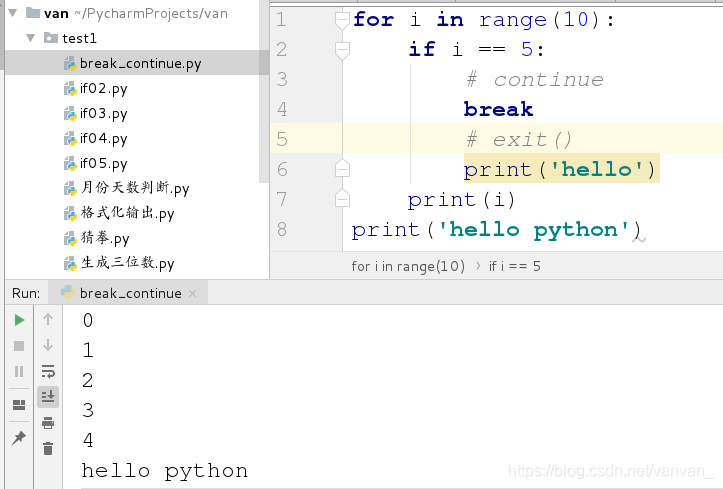Image resolution: width=723 pixels, height=489 pixels.
Task: Collapse the if block fold marker on line 2
Action: (342, 50)
